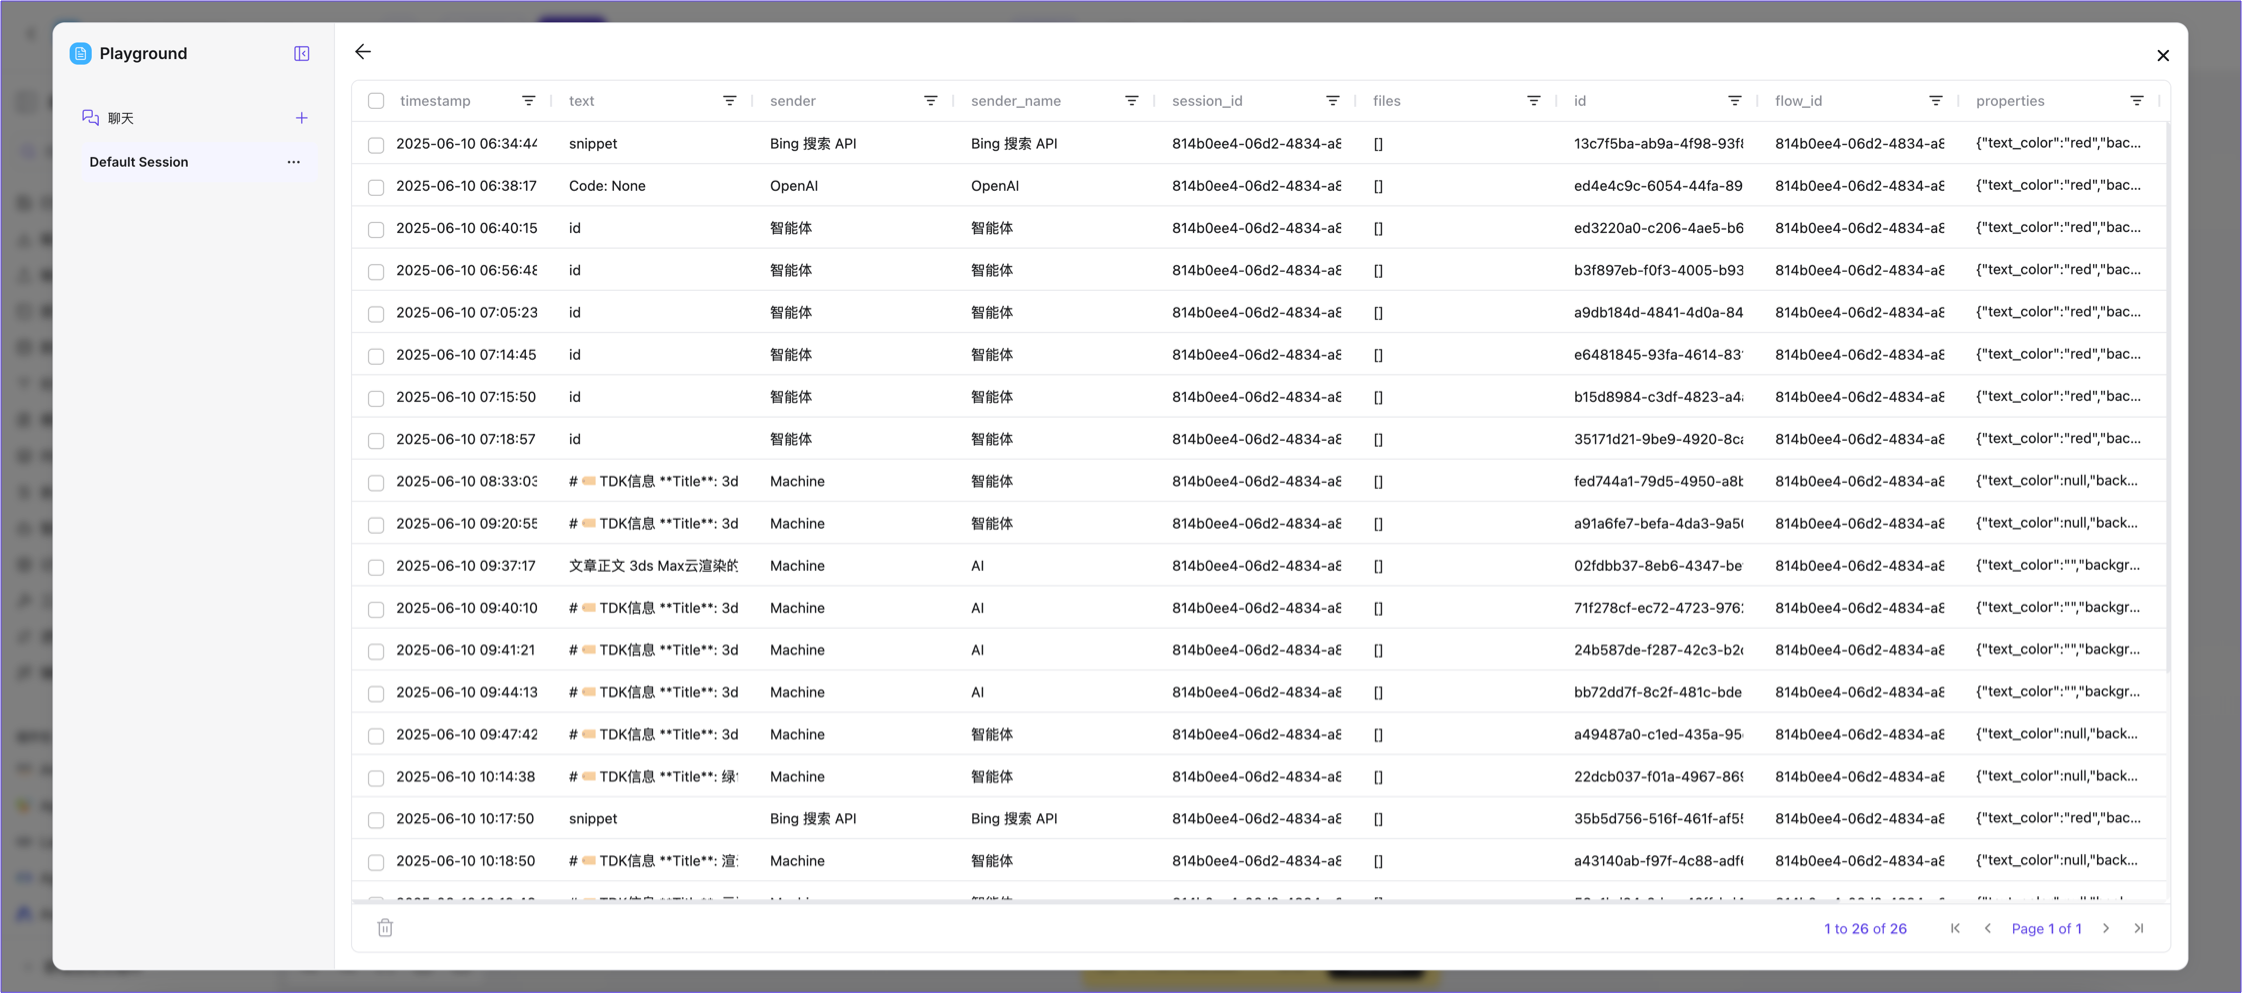Go to the next page
This screenshot has height=993, width=2242.
click(2106, 929)
